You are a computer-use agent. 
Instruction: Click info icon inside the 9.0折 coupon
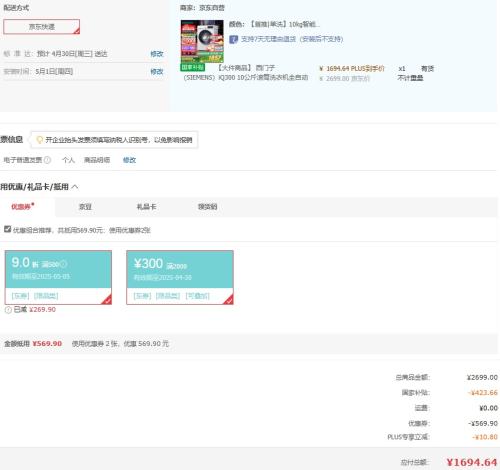[x=63, y=264]
